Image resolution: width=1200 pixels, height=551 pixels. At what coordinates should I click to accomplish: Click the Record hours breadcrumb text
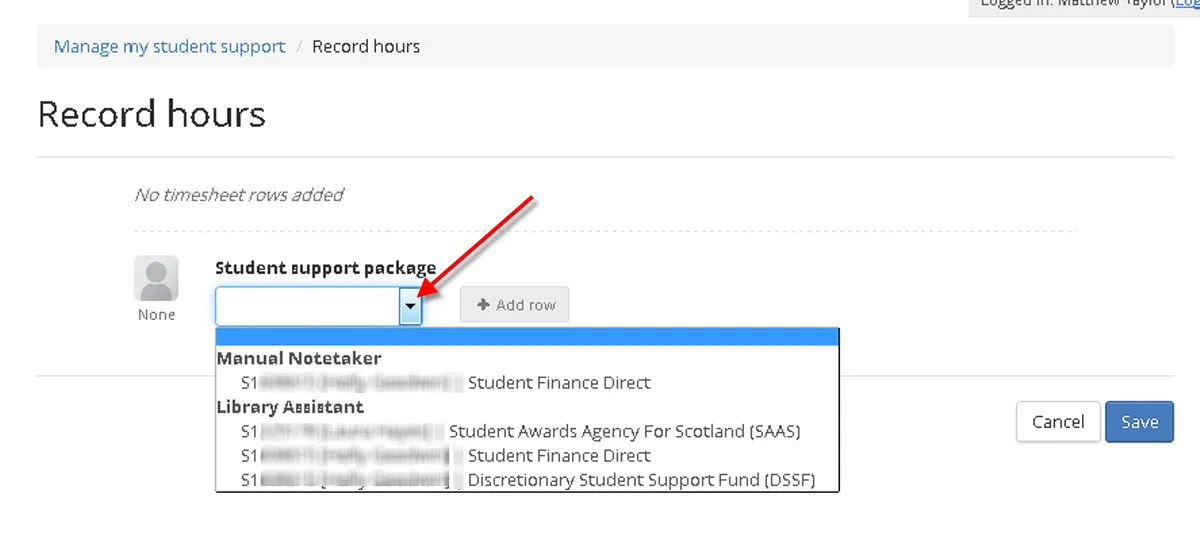point(366,46)
